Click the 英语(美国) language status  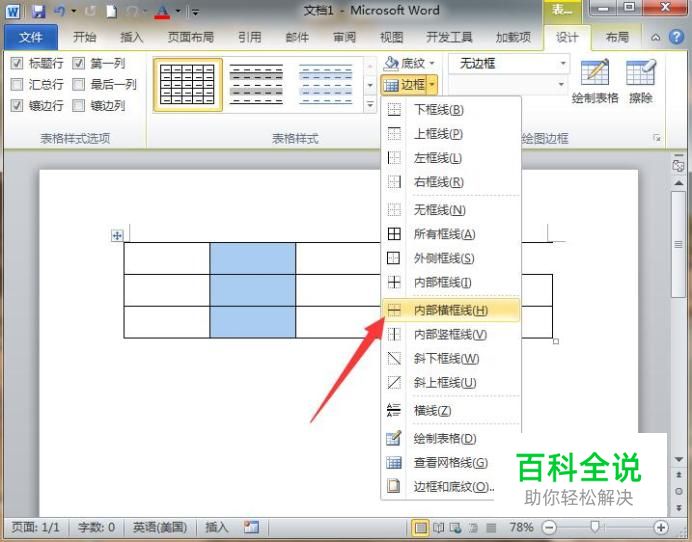(160, 527)
